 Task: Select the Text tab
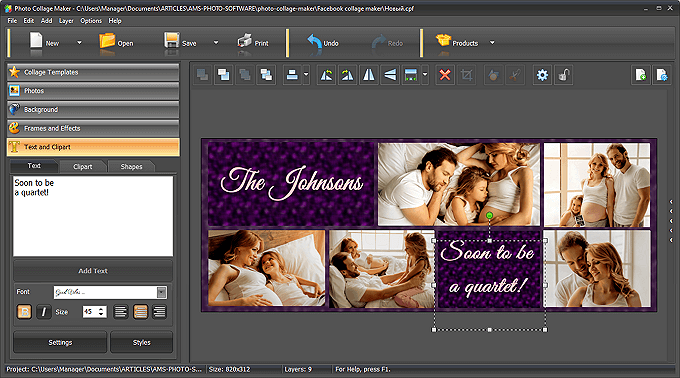(x=34, y=166)
